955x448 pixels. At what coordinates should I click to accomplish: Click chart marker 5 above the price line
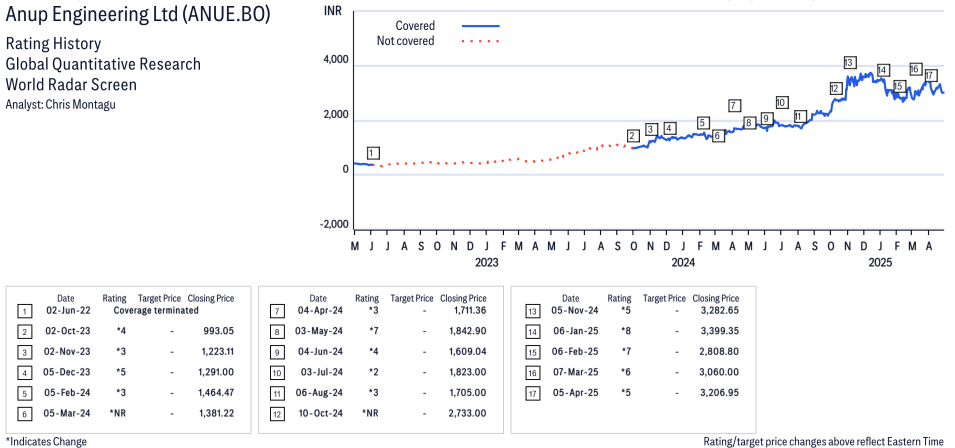pyautogui.click(x=702, y=122)
